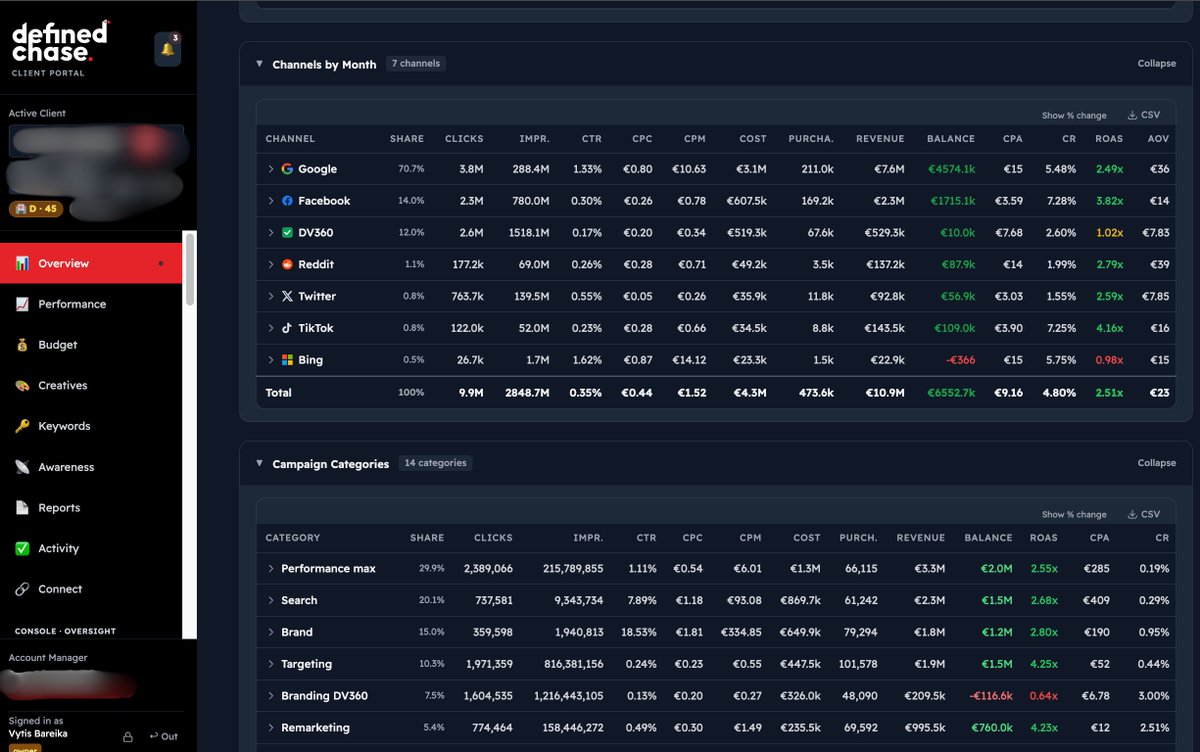Open the Overview menu item
This screenshot has width=1200, height=752.
coord(91,264)
